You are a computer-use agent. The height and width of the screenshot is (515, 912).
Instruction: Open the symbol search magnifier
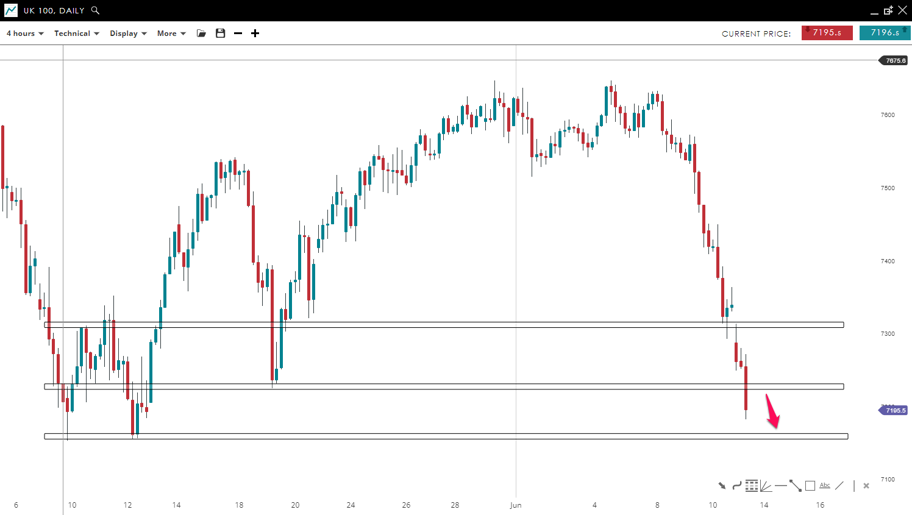(95, 10)
